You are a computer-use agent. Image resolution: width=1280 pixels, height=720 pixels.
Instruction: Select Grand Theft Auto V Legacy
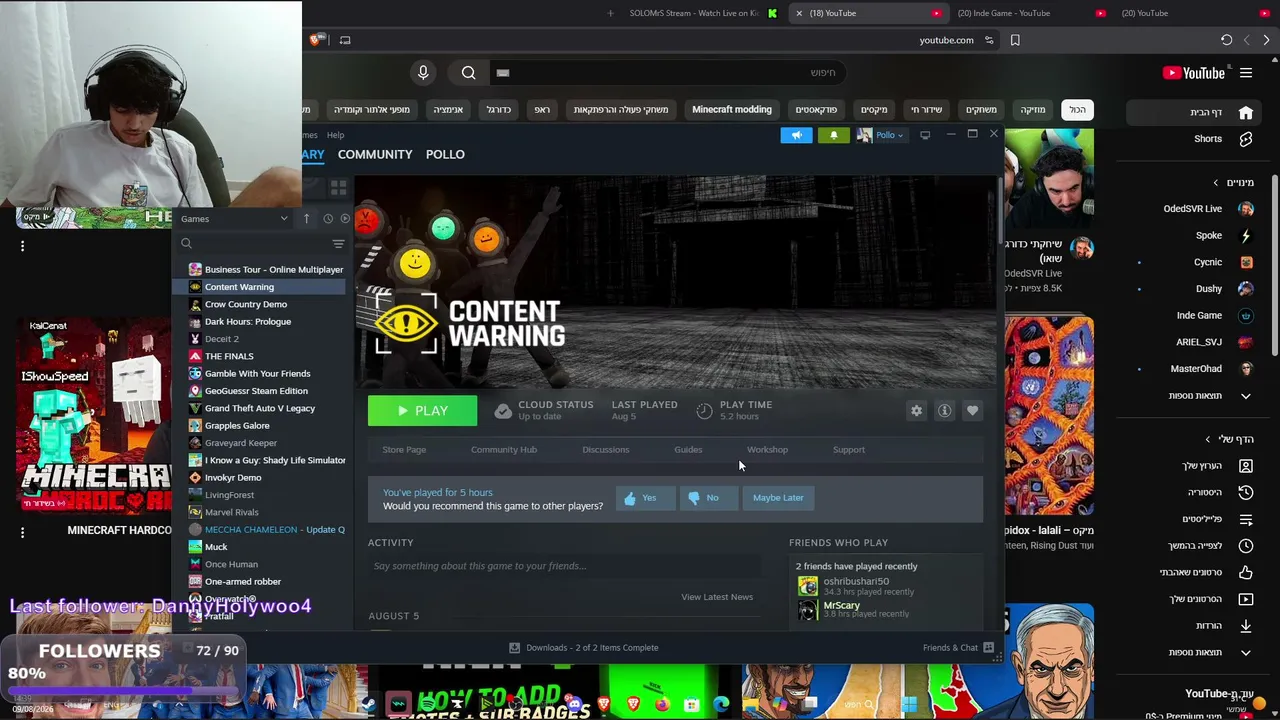click(260, 408)
